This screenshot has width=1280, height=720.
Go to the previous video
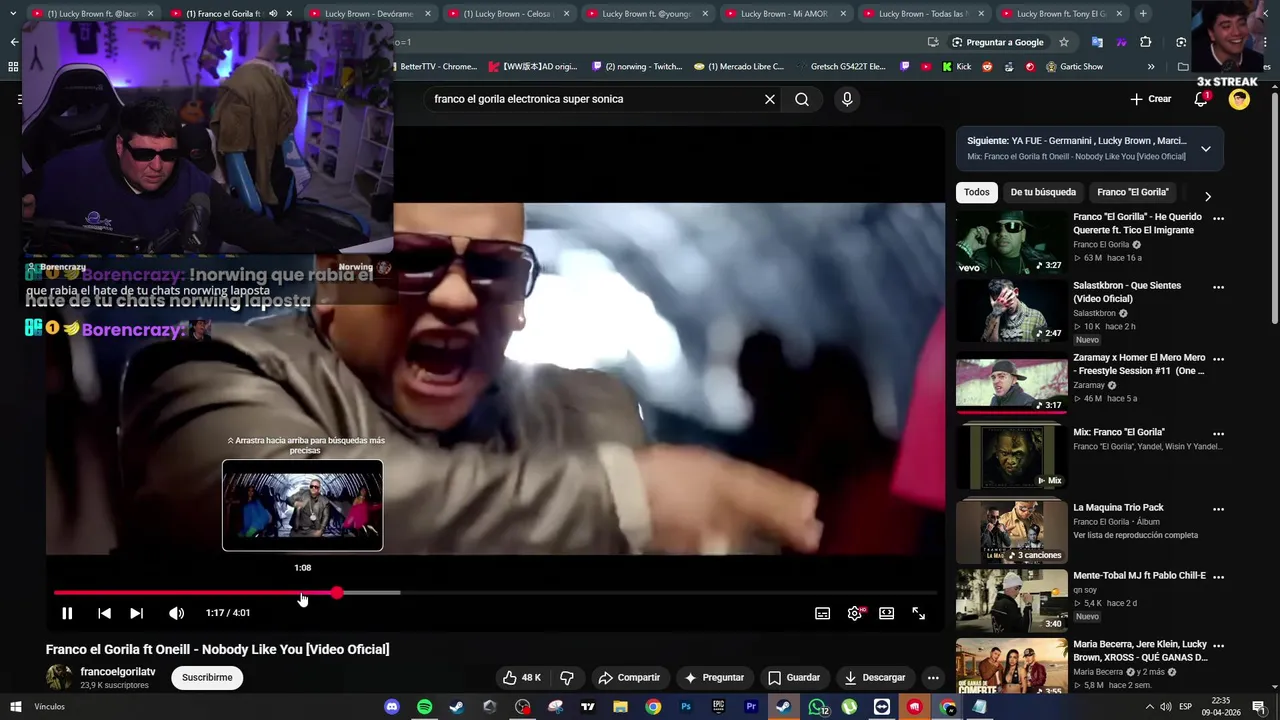(x=104, y=613)
